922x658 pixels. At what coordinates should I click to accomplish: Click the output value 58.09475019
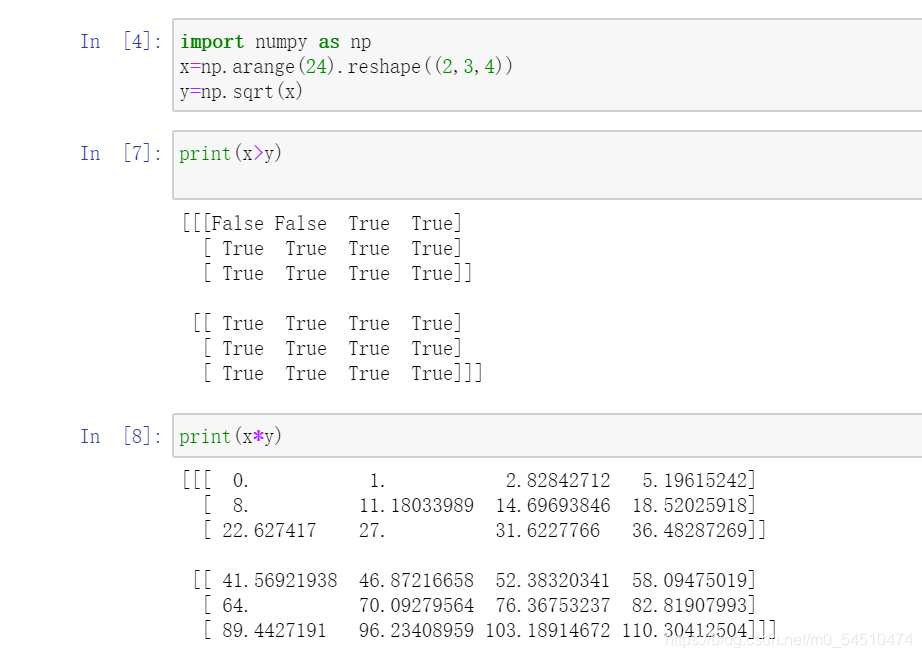pos(690,581)
